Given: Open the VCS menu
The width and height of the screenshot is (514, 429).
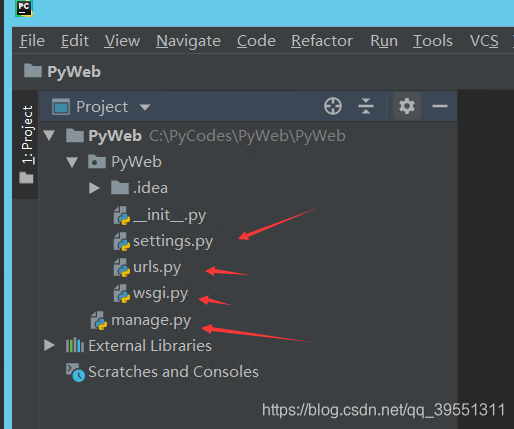Looking at the screenshot, I should click(x=484, y=41).
